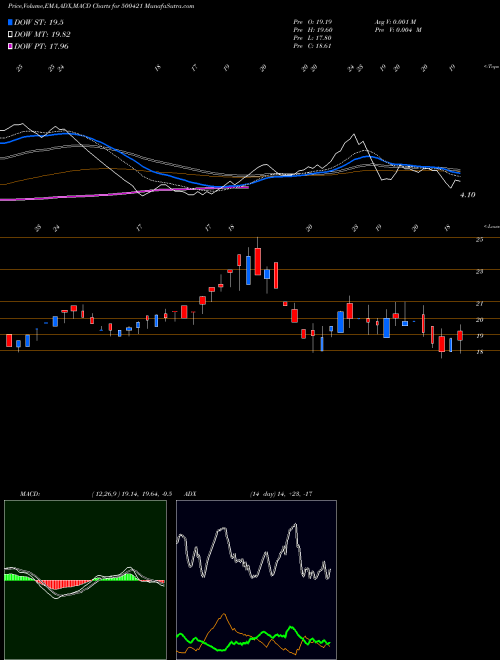This screenshot has height=660, width=500.
Task: Click the 'ADX' panel heading
Action: click(190, 494)
